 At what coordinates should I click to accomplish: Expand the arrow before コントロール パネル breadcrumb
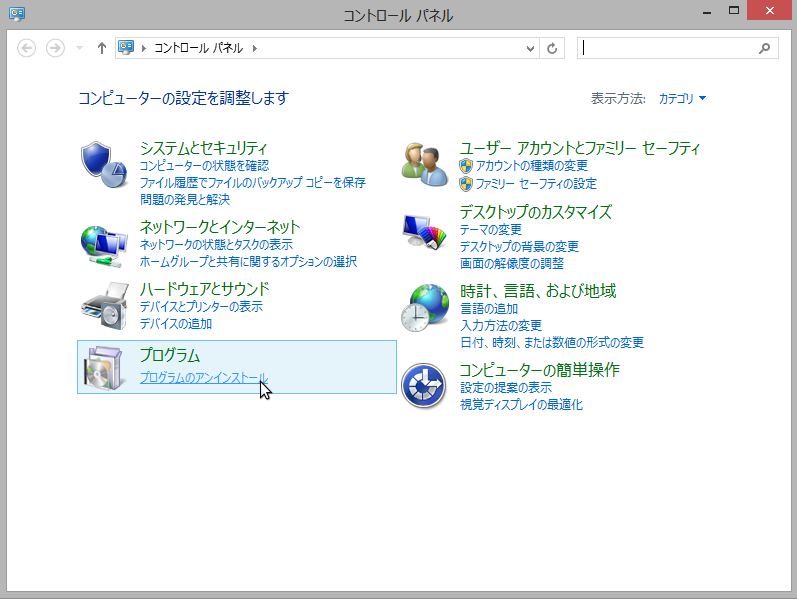[x=144, y=48]
